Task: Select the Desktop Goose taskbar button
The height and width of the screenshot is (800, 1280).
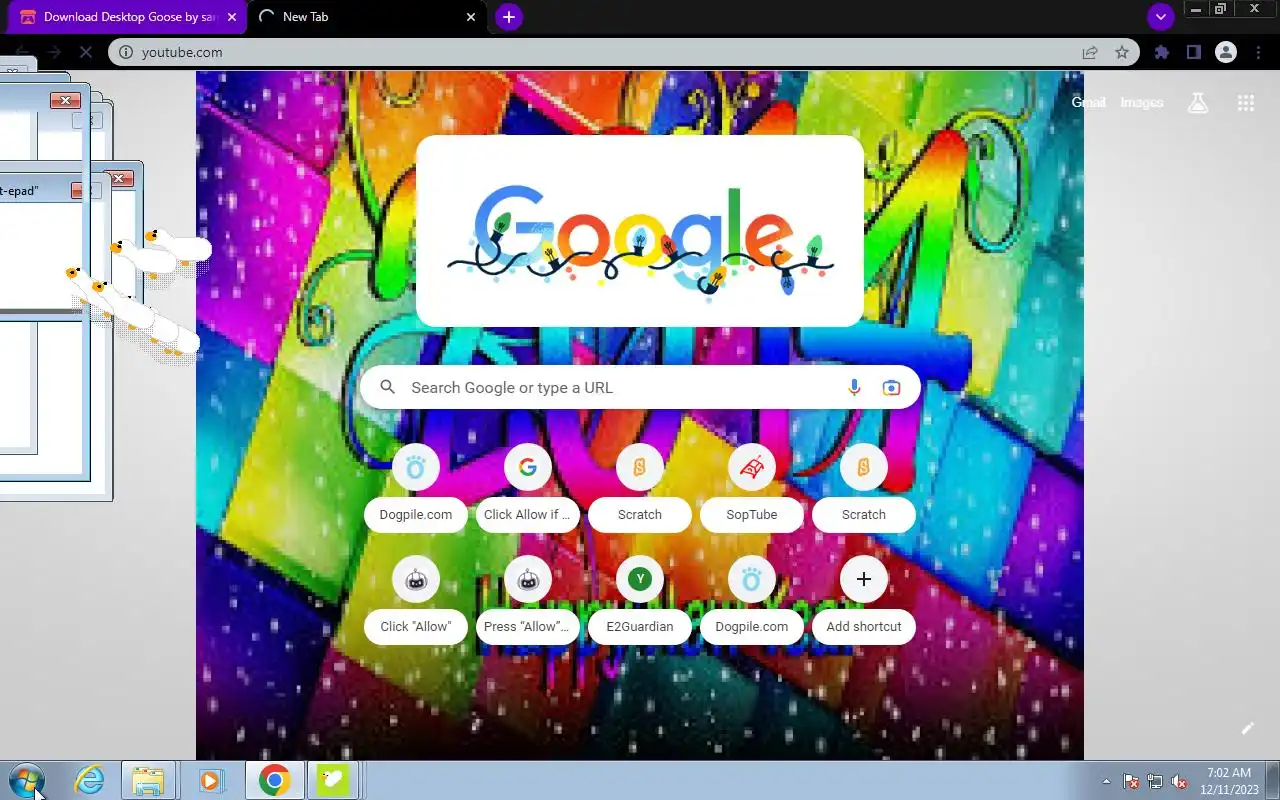Action: pos(333,780)
